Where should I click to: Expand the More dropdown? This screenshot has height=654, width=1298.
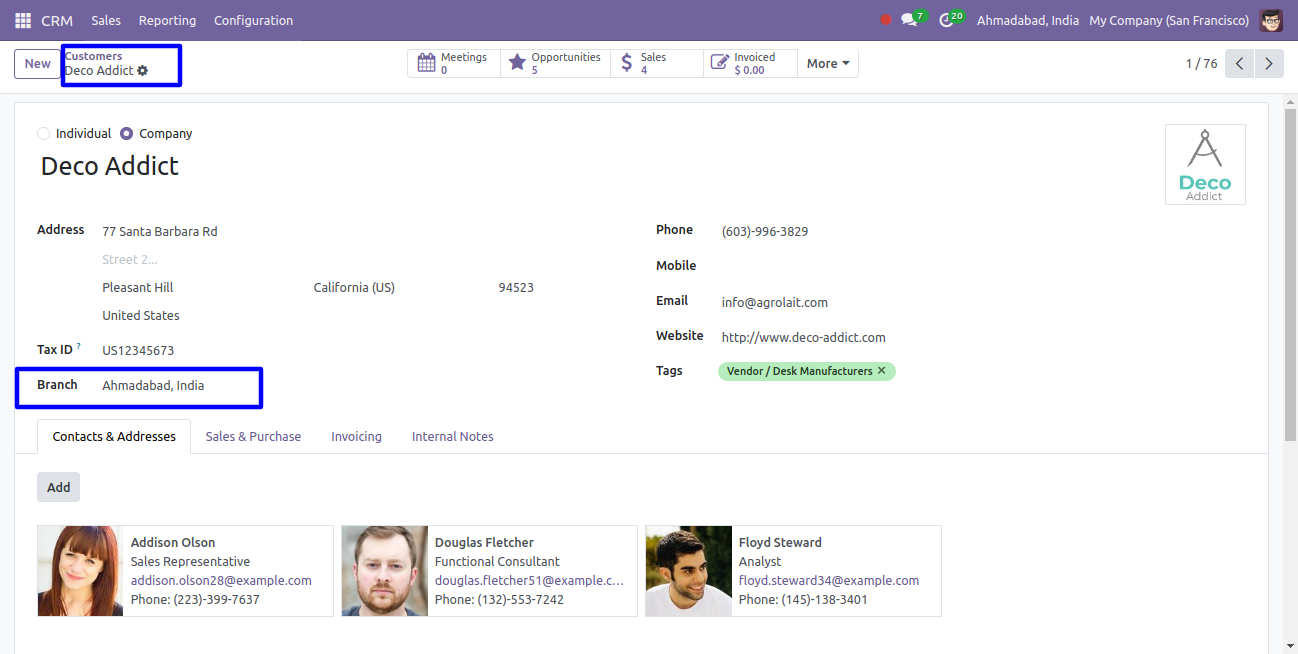pos(827,64)
